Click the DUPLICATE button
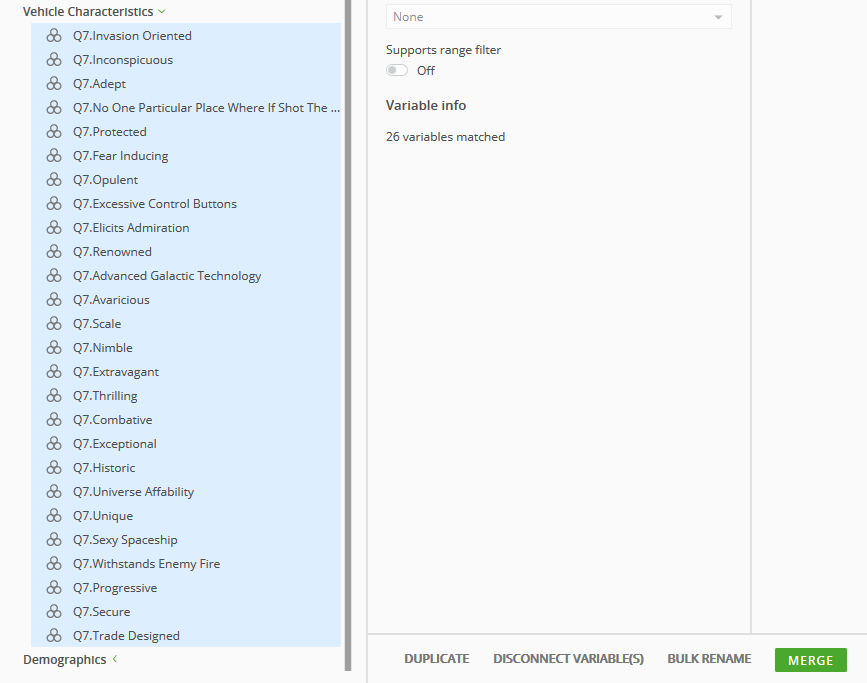 coord(437,659)
